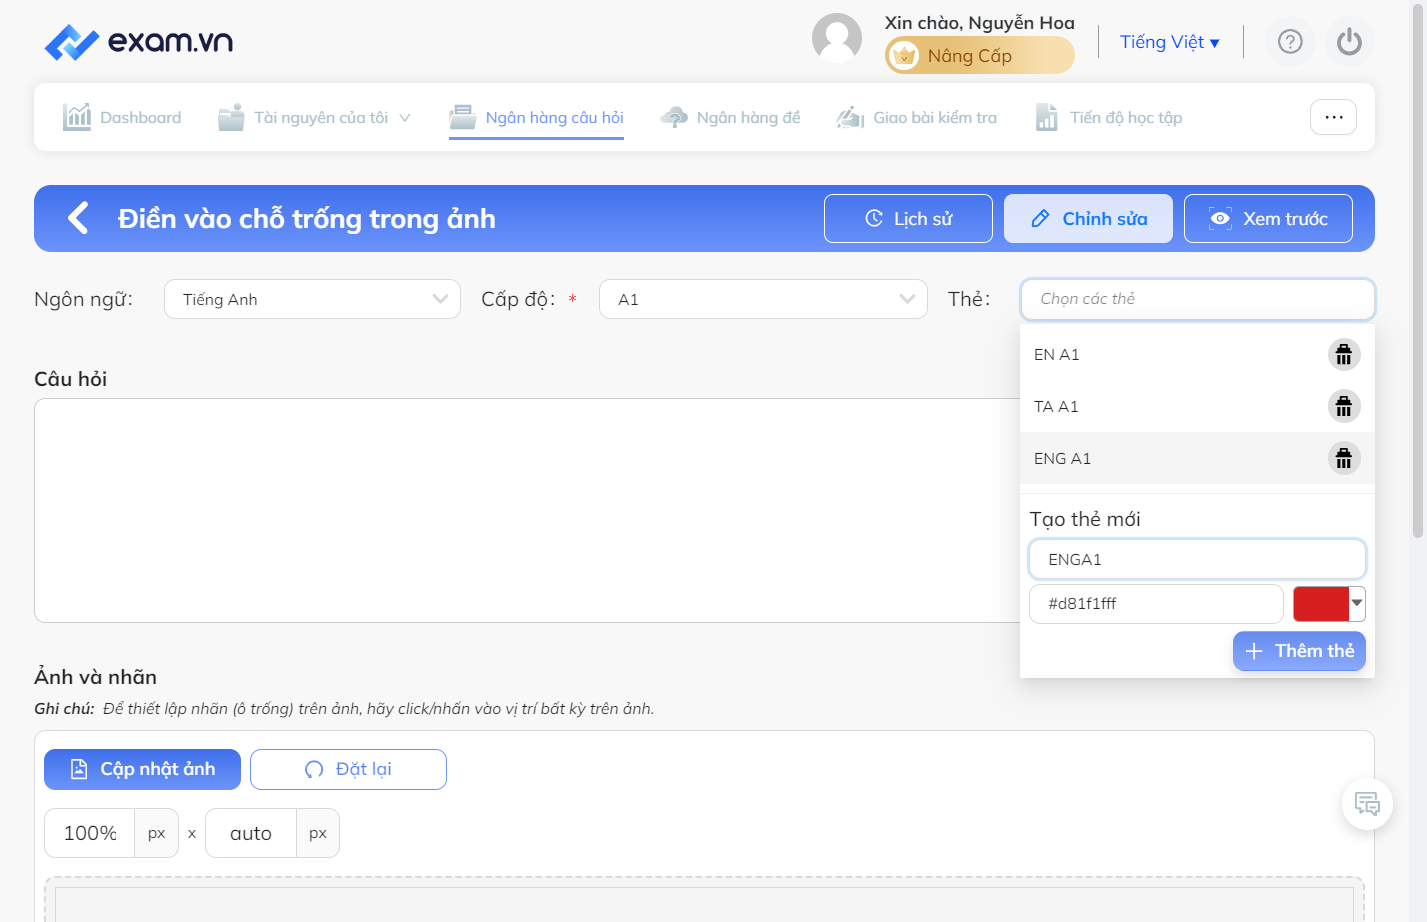Open the user profile avatar
This screenshot has width=1427, height=922.
837,38
